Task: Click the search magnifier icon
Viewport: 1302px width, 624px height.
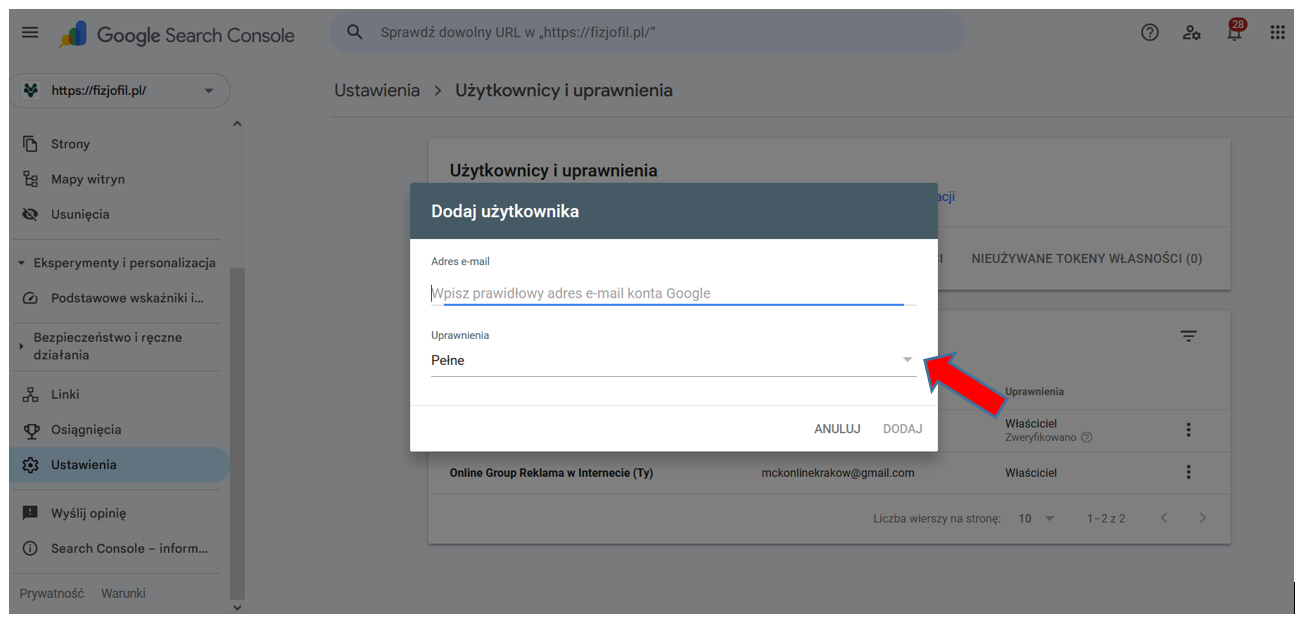Action: (354, 33)
